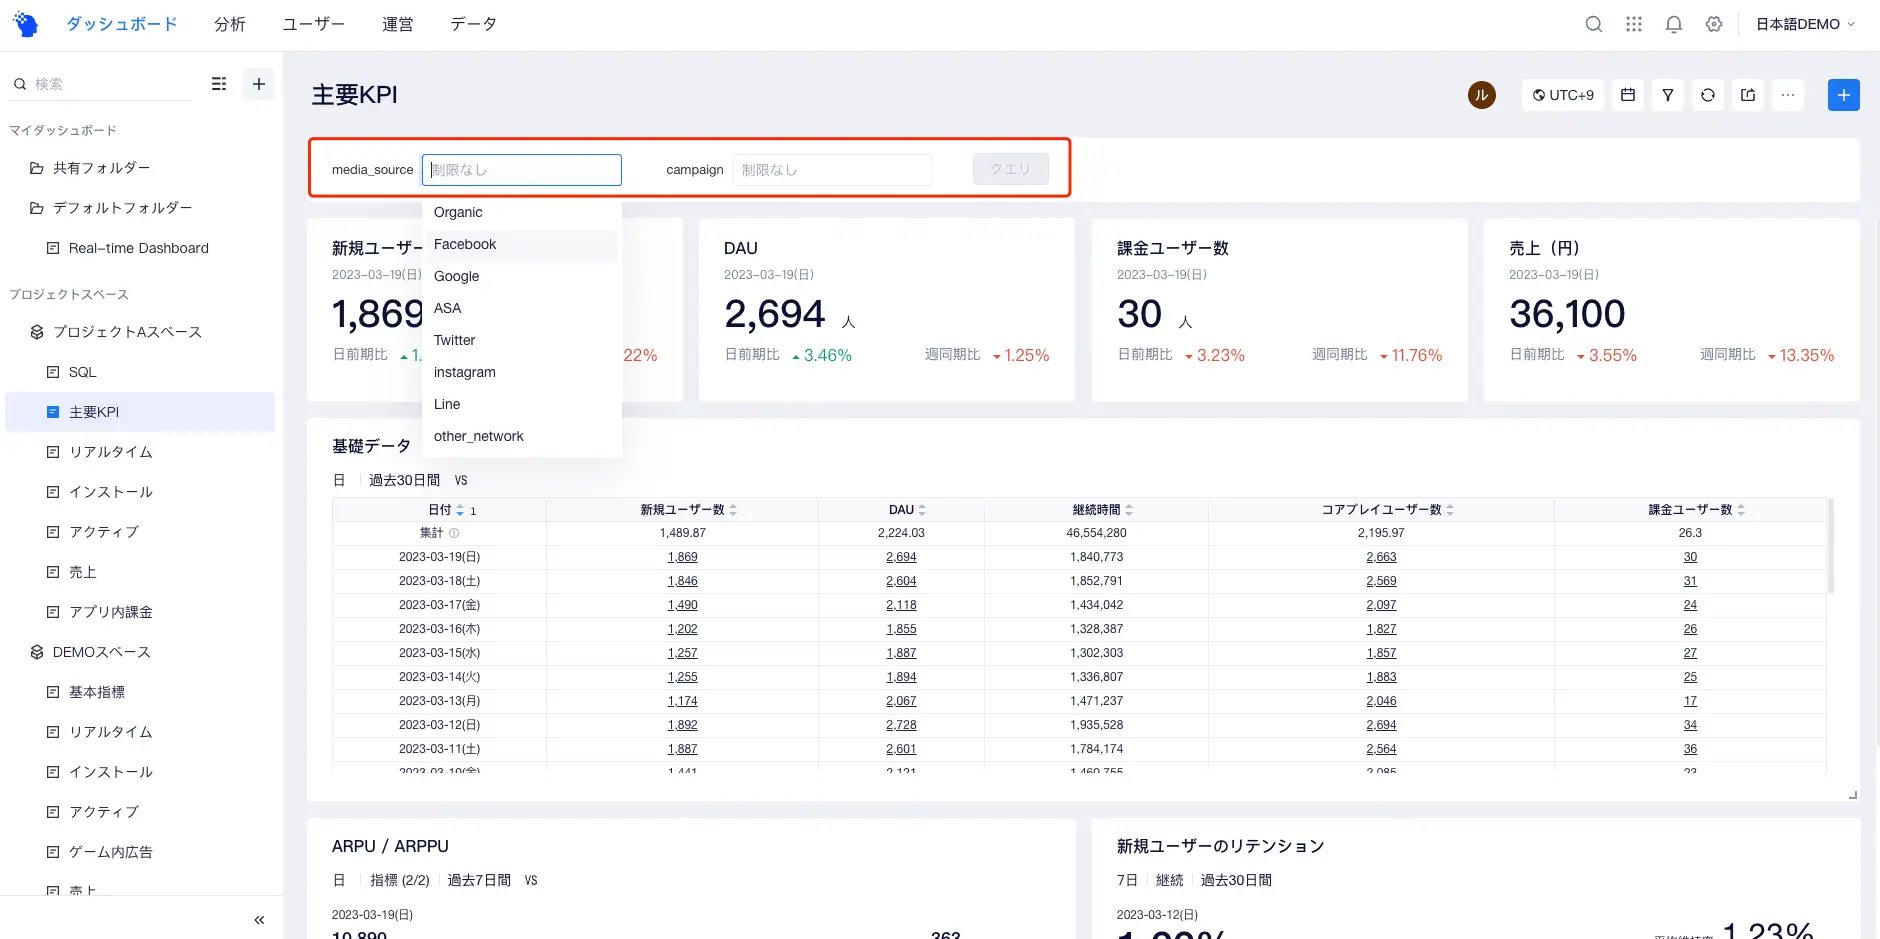The width and height of the screenshot is (1880, 939).
Task: Open the dashboard calendar date icon
Action: 1628,95
